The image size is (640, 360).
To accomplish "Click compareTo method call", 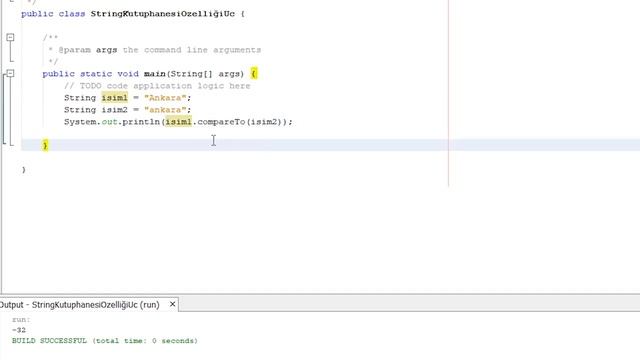I will point(221,122).
